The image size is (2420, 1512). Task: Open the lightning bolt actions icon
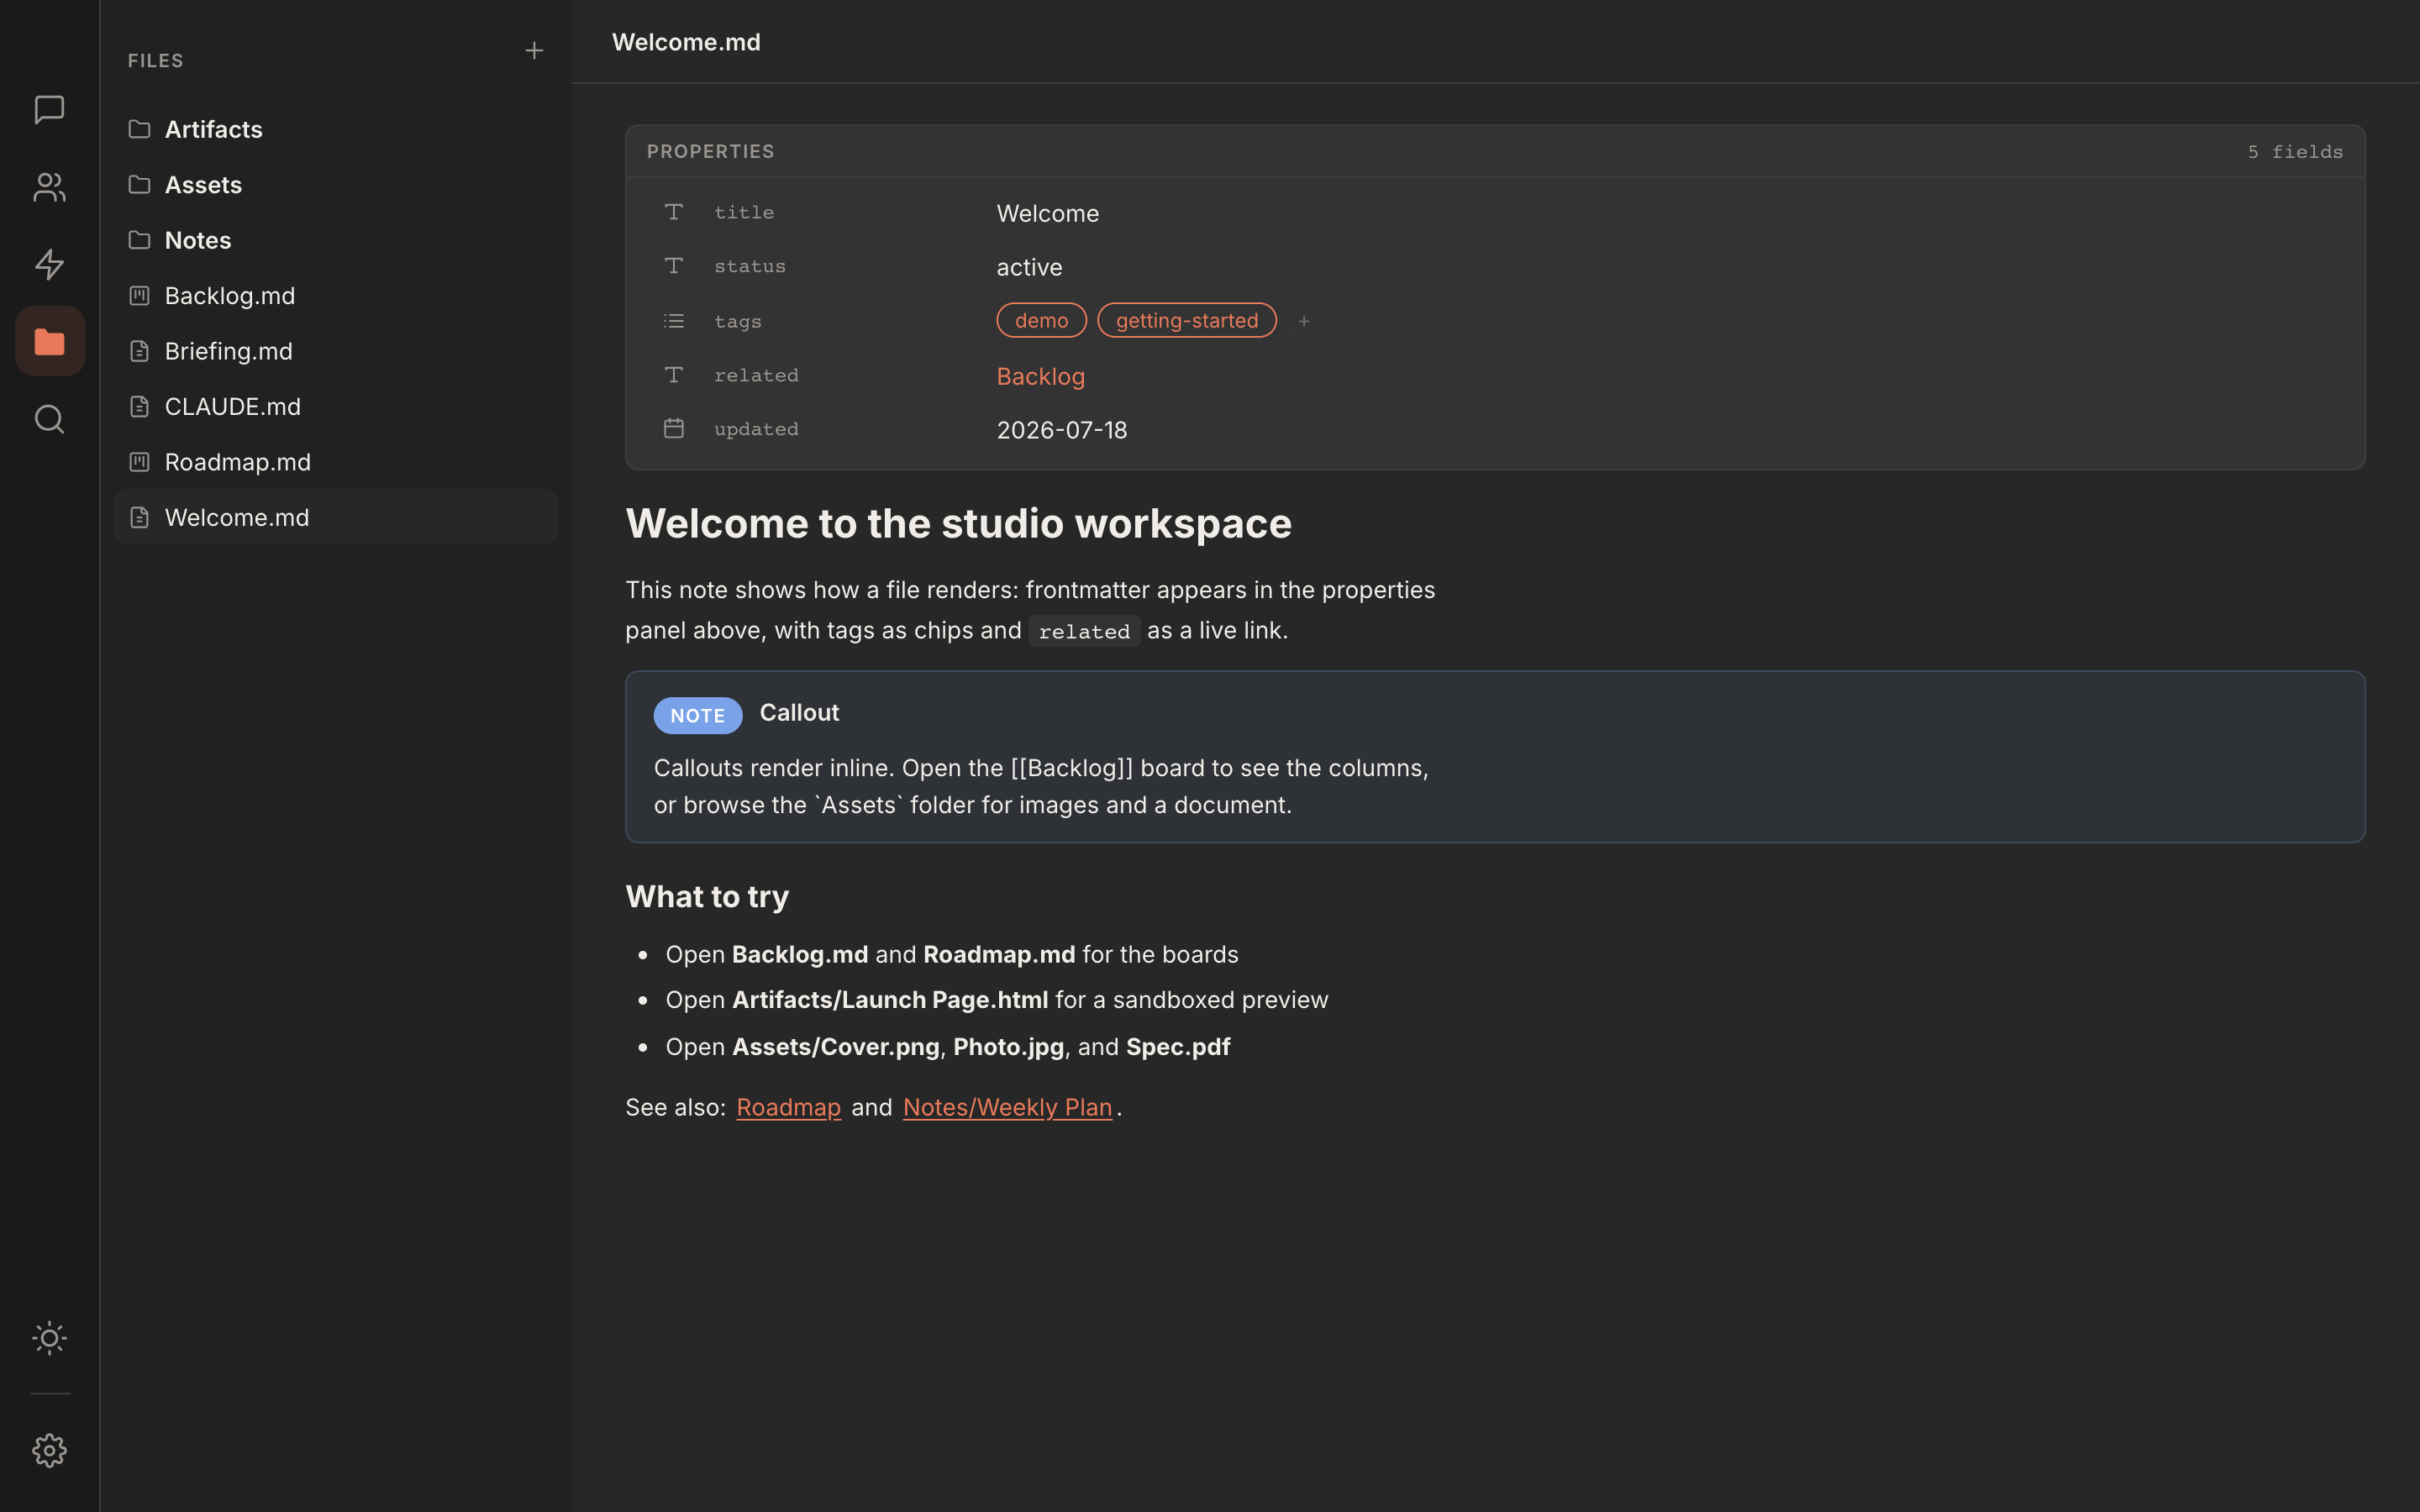[x=49, y=264]
